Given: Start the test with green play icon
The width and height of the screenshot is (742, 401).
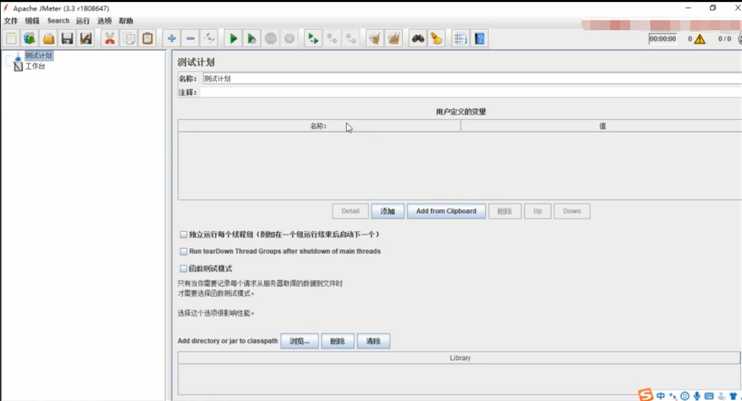Looking at the screenshot, I should click(233, 38).
